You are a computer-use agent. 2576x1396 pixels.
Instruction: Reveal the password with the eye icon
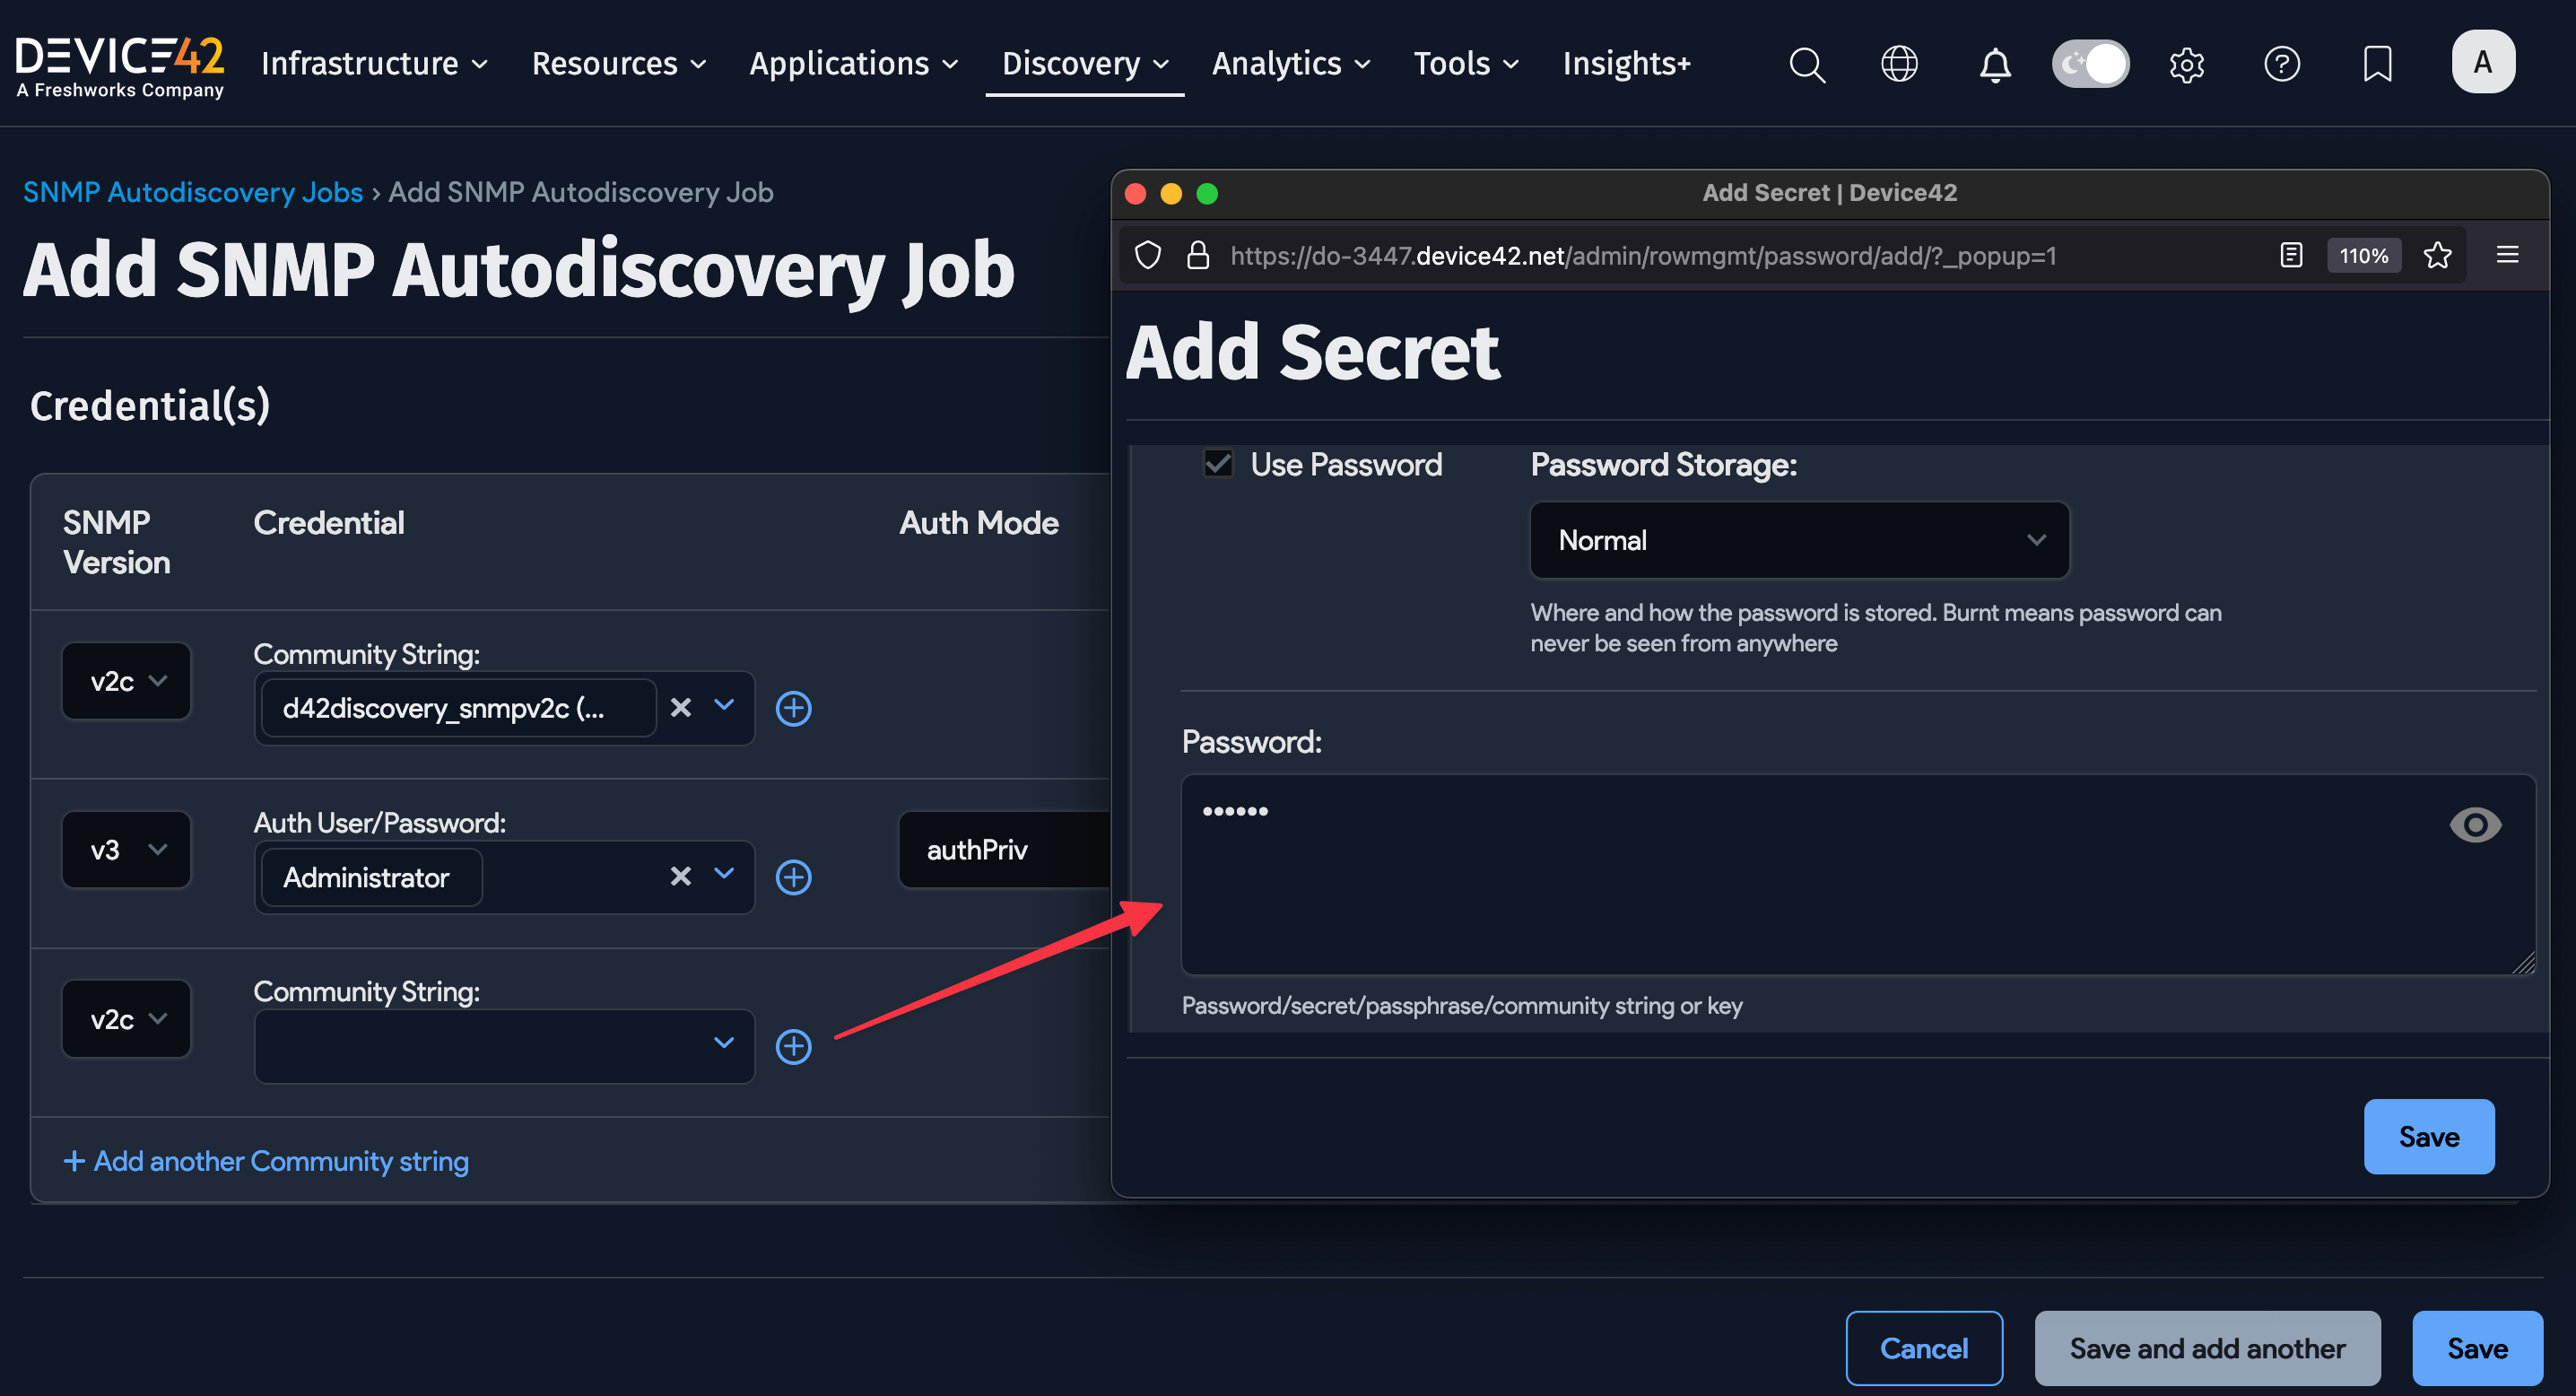click(x=2477, y=824)
